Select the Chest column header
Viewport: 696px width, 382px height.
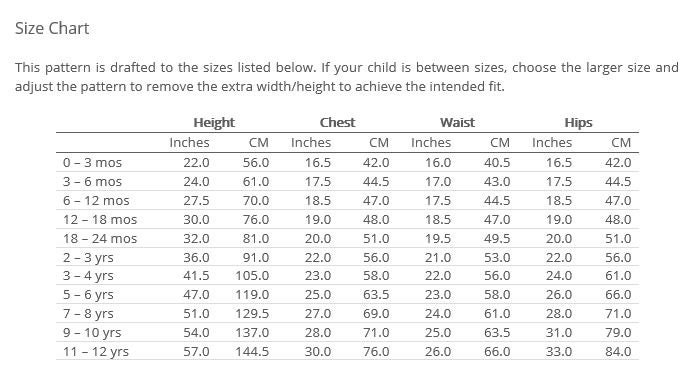coord(337,122)
